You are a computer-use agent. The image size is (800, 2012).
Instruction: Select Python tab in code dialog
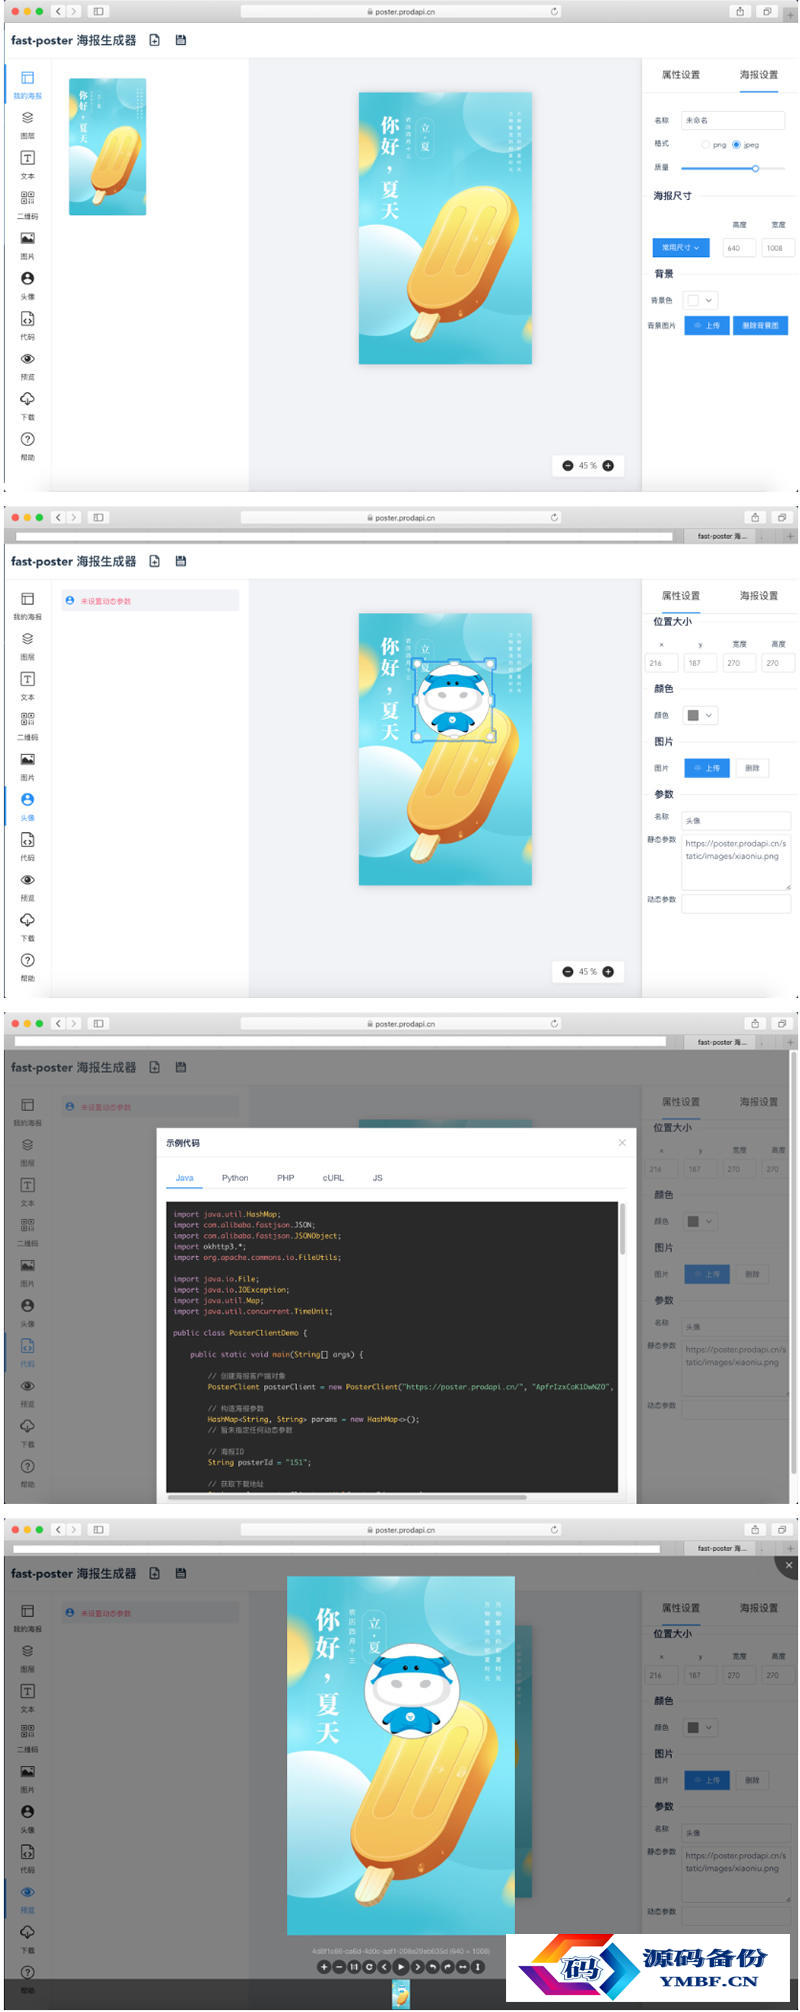pyautogui.click(x=235, y=1178)
